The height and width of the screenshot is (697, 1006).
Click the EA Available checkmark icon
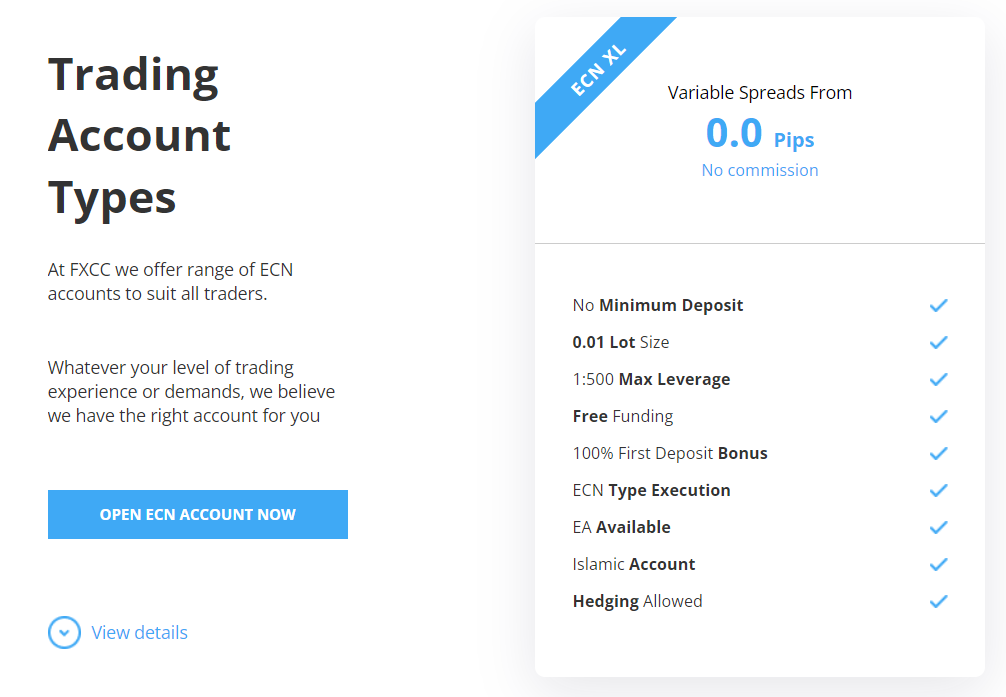point(939,528)
